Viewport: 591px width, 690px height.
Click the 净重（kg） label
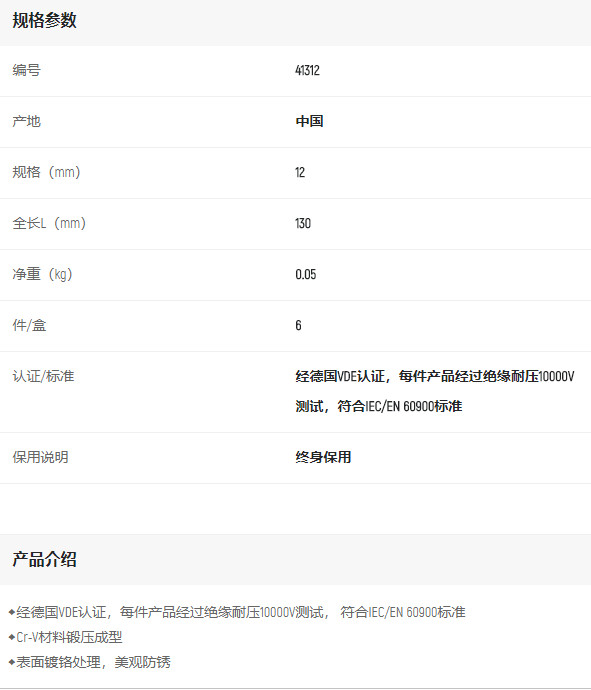point(42,275)
